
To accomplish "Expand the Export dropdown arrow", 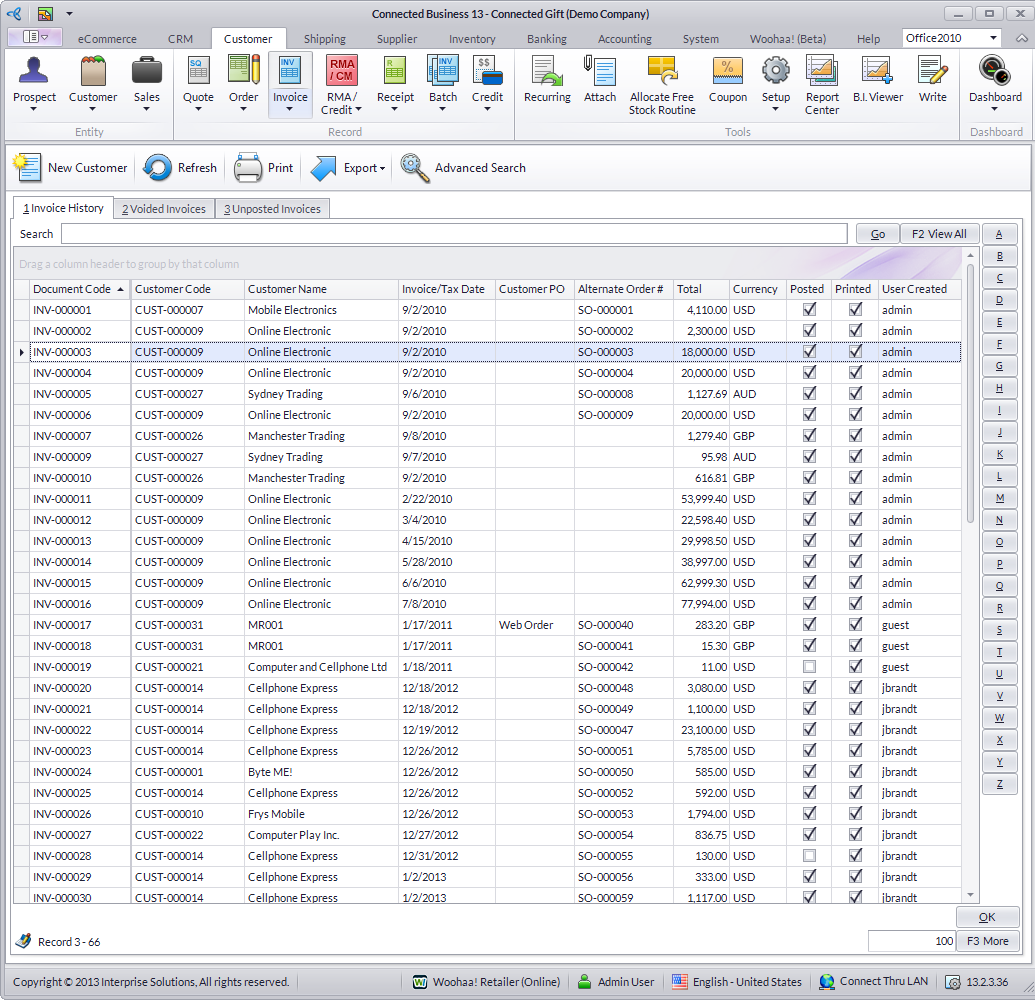I will (382, 169).
